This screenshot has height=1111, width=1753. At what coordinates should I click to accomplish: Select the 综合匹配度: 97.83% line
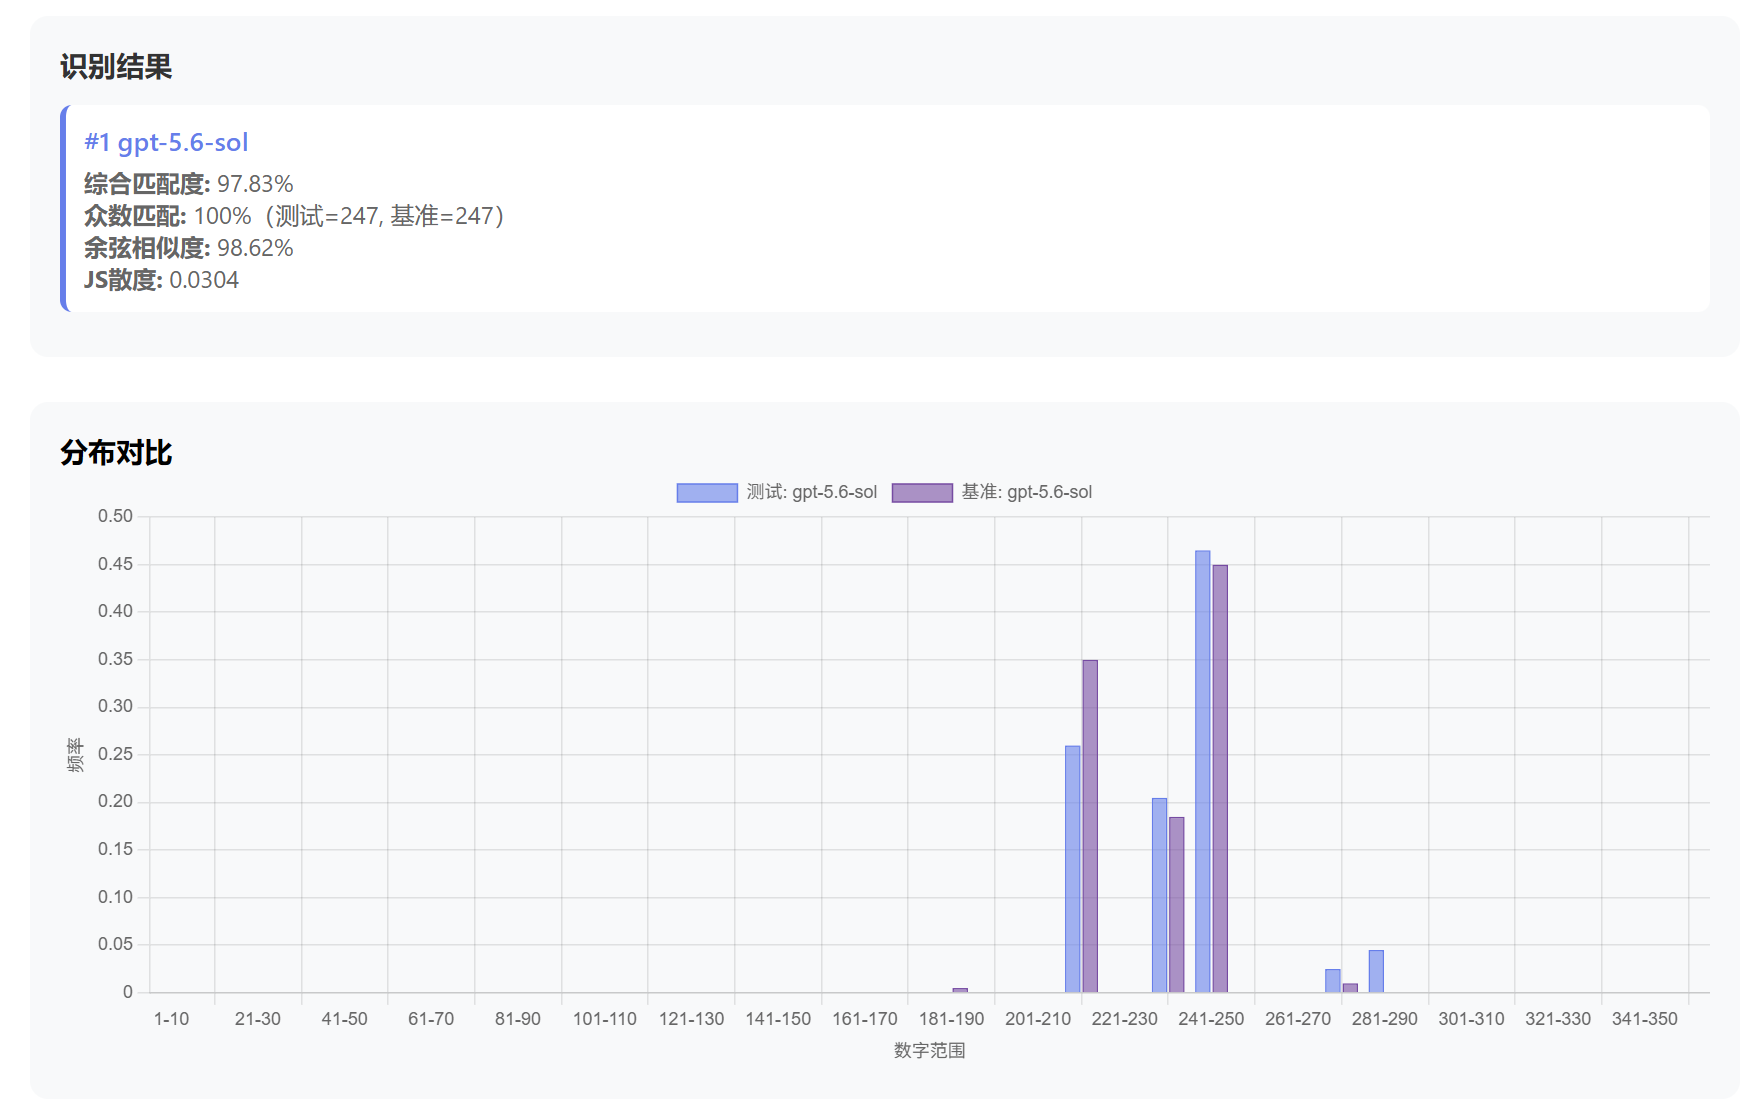click(x=189, y=184)
